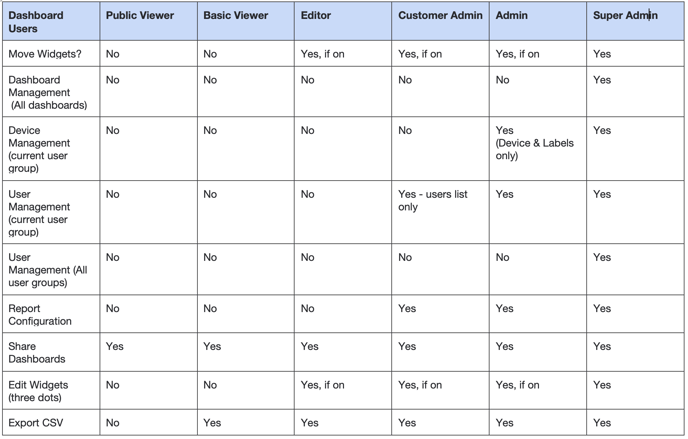Select the Basic Viewer column header

coord(246,21)
